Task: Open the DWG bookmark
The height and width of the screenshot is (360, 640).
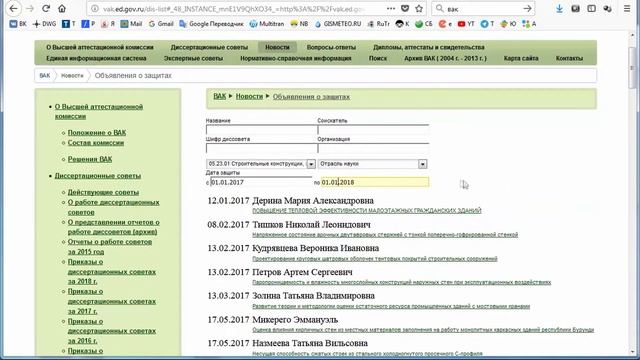Action: click(x=44, y=24)
